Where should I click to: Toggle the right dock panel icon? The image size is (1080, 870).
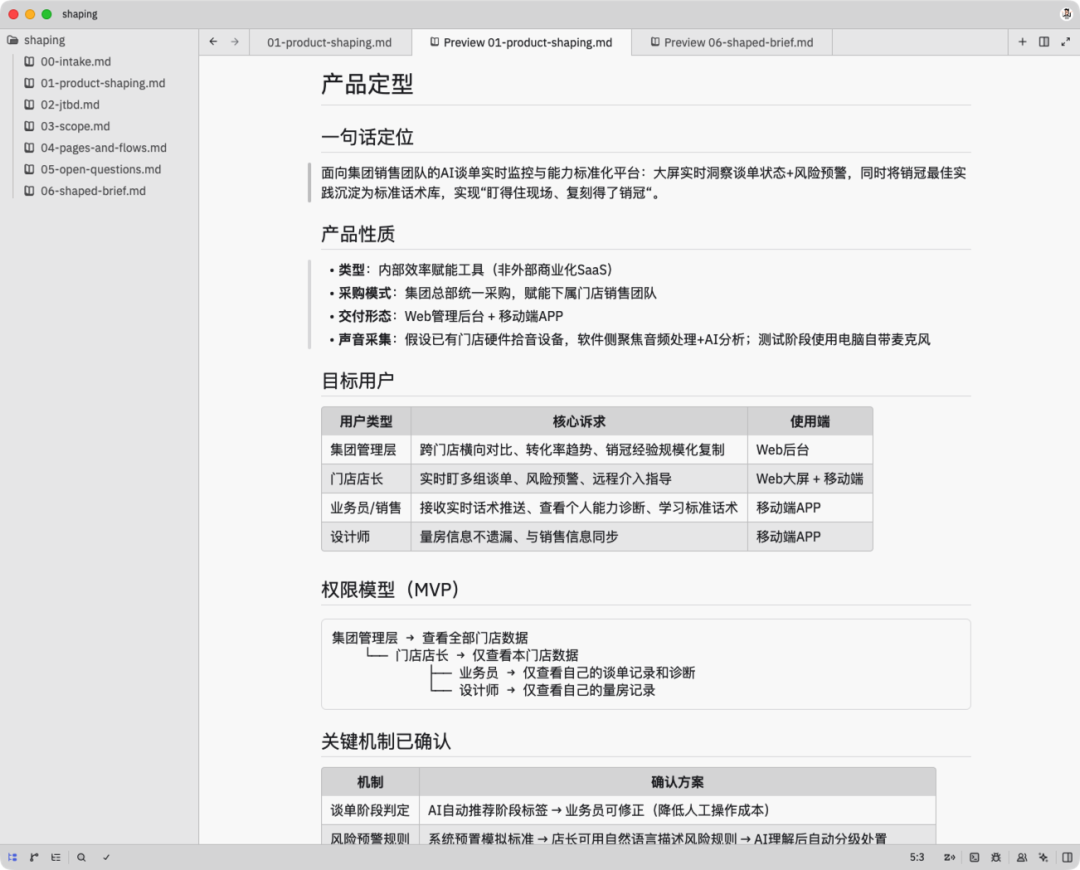tap(1067, 858)
